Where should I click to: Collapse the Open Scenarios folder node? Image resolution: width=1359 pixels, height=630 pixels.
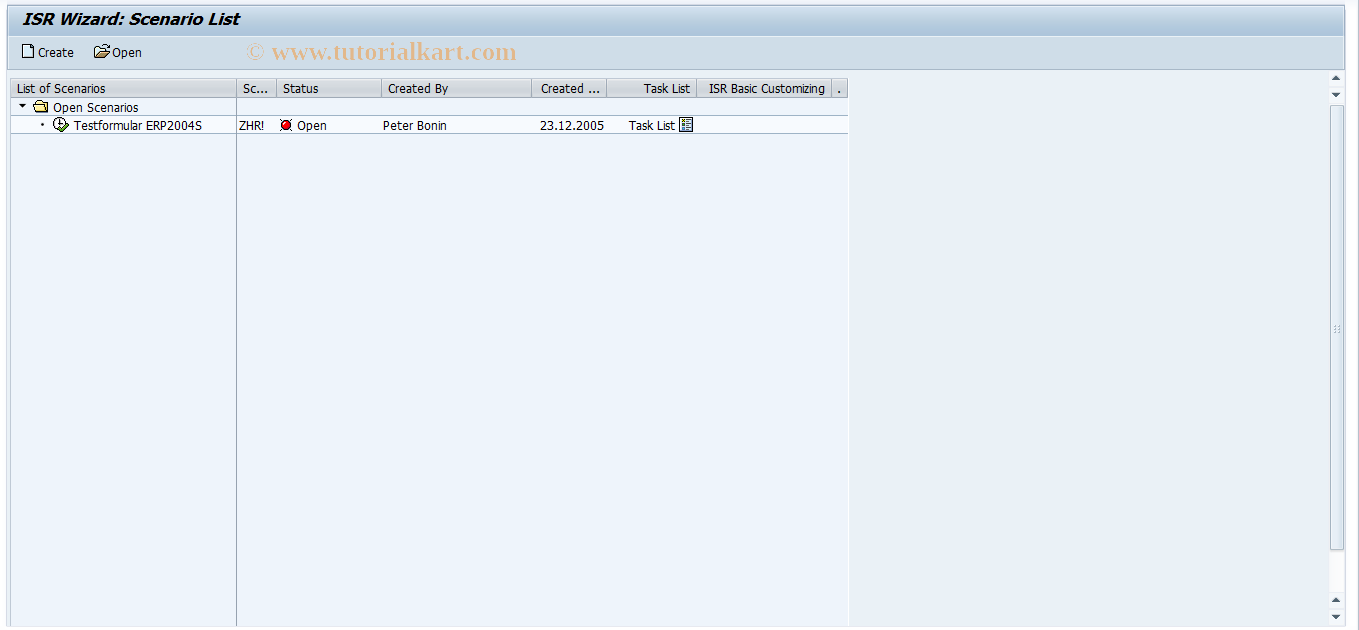[23, 106]
